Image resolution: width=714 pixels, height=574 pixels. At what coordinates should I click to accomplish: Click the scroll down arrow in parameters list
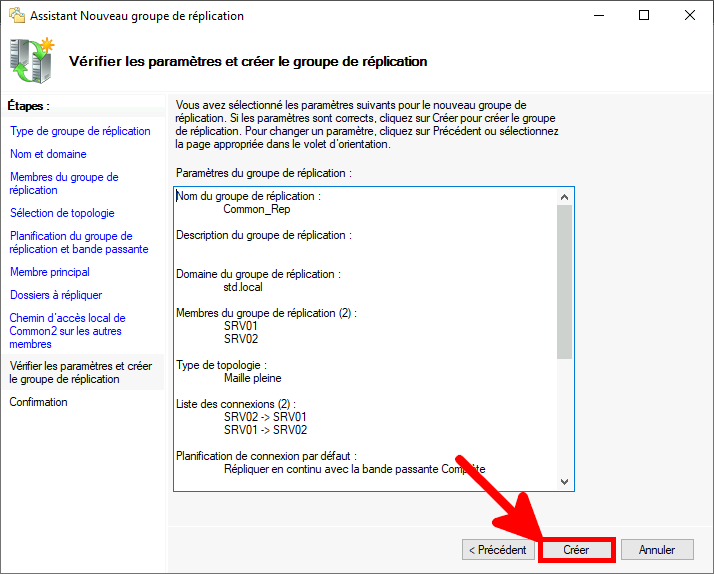pyautogui.click(x=565, y=481)
